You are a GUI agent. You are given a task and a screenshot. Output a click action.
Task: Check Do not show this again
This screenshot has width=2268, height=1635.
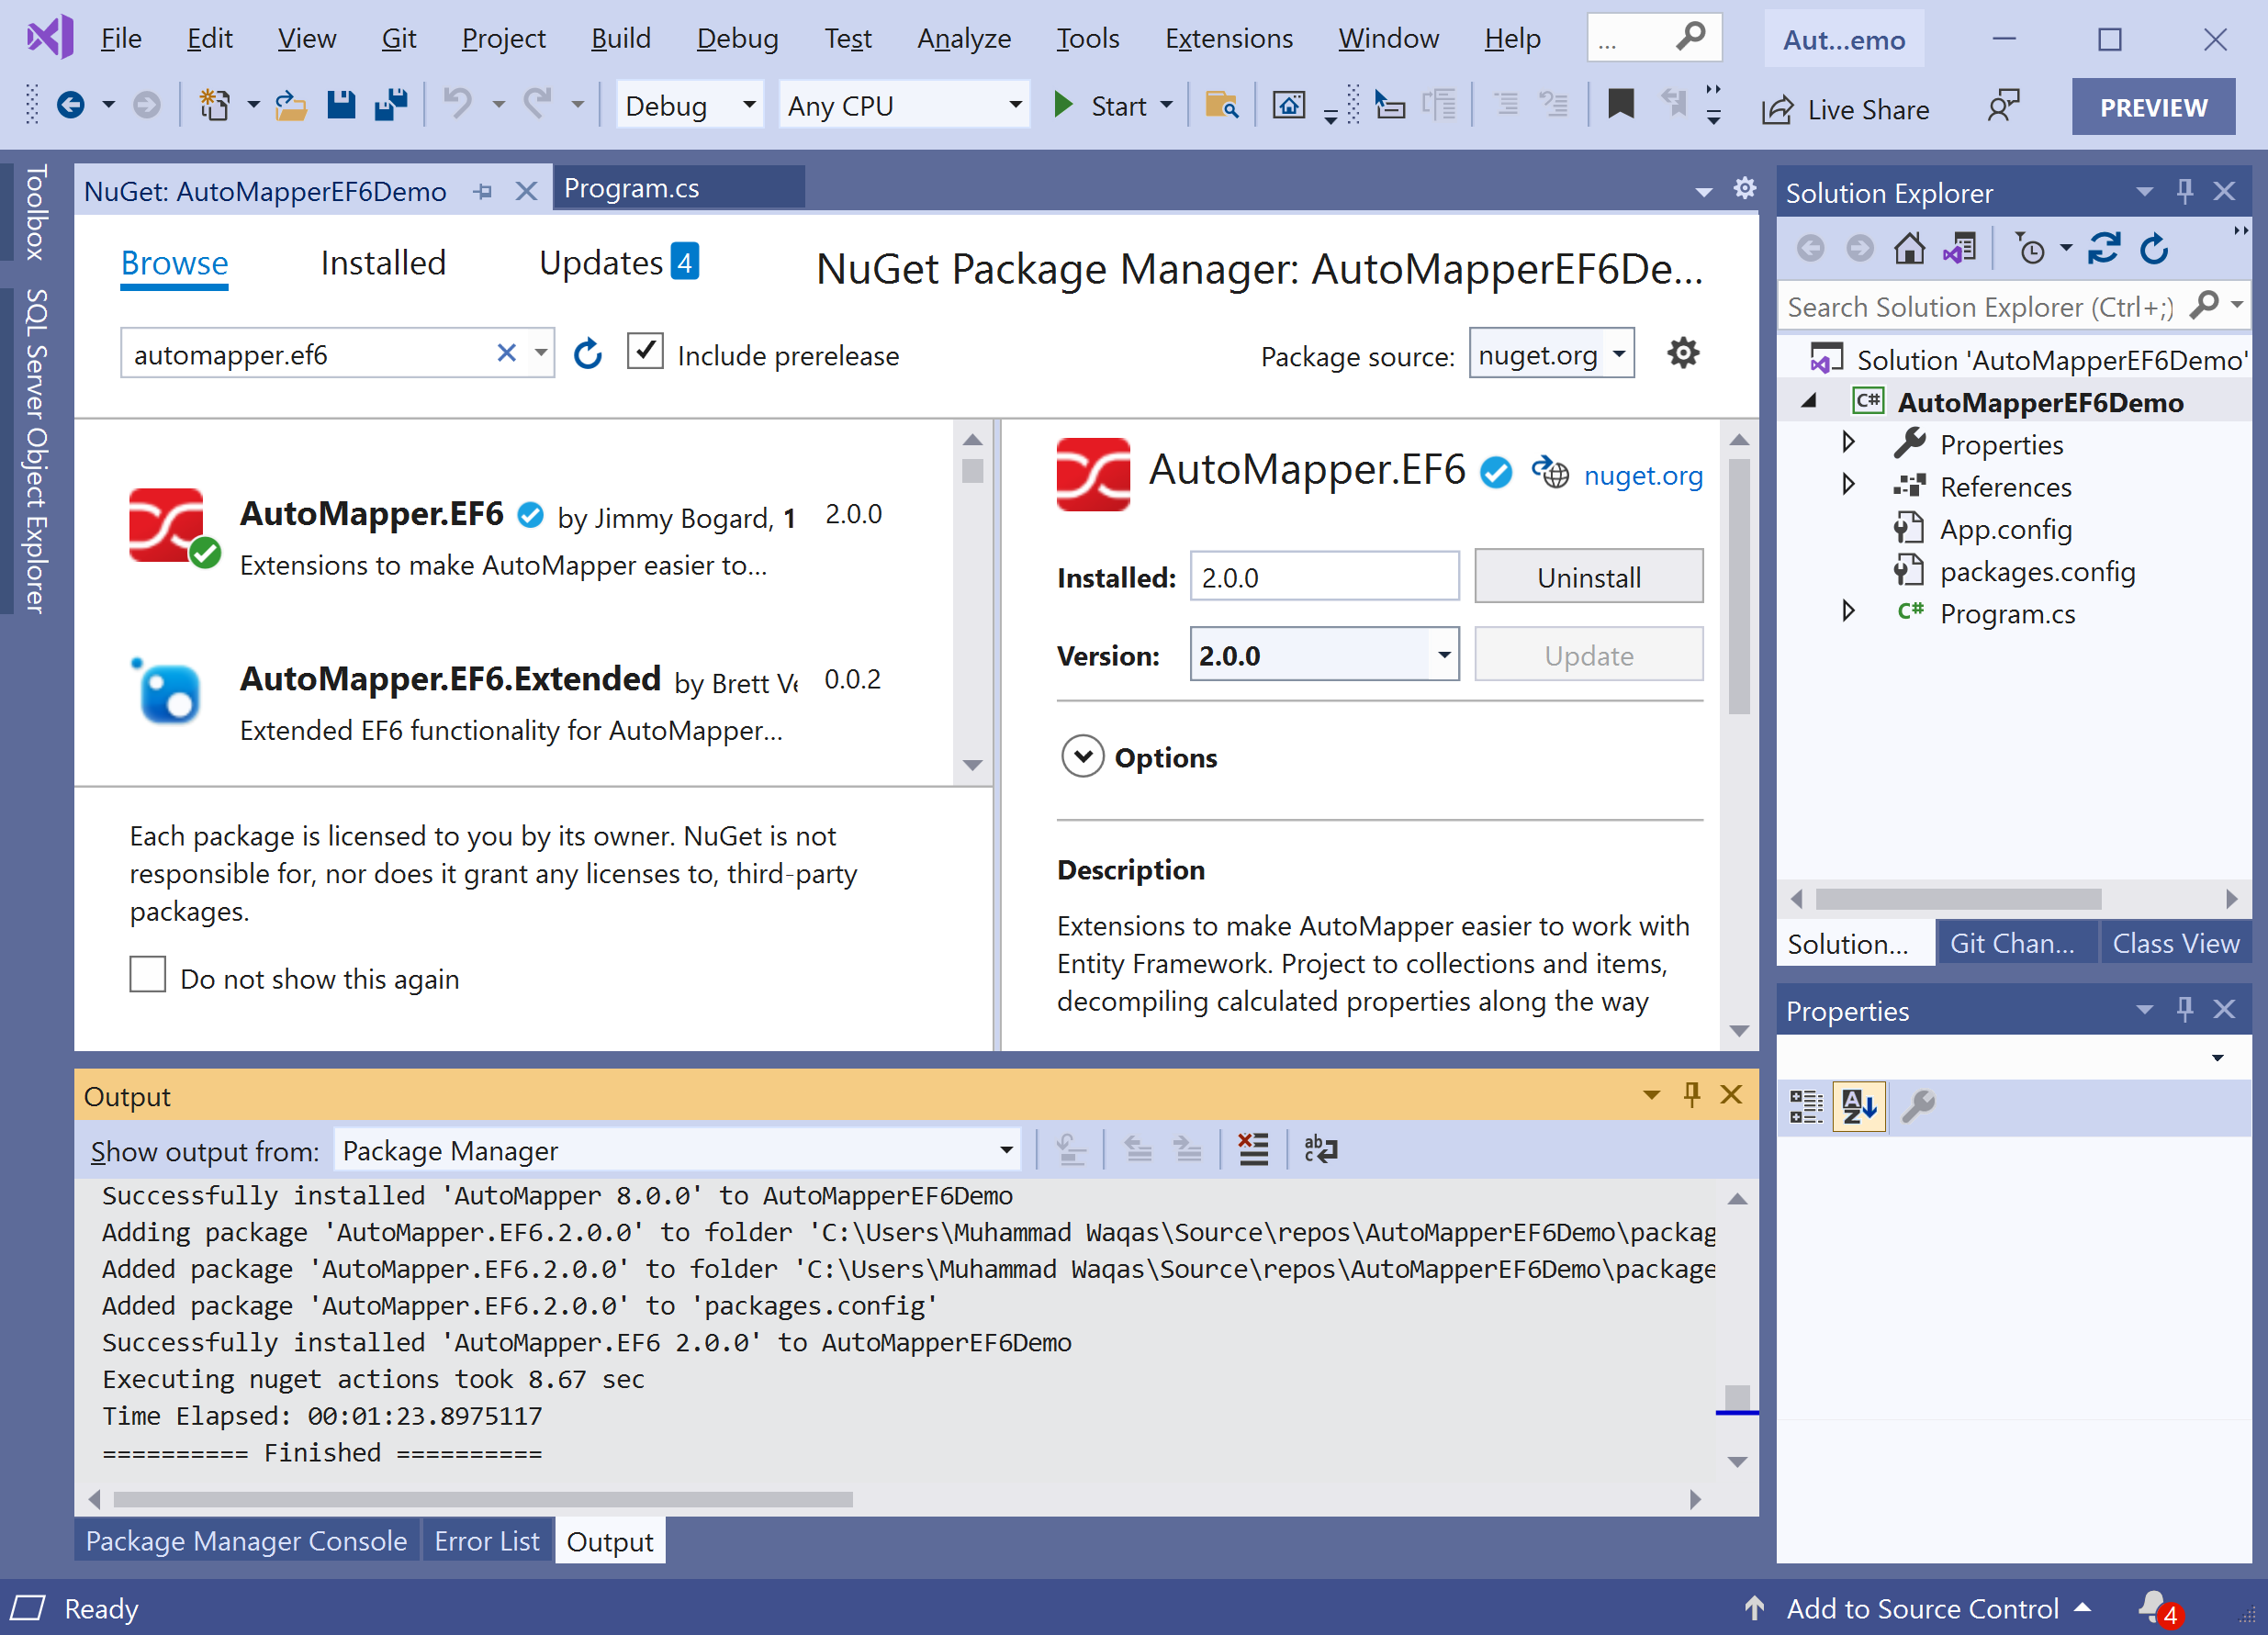tap(148, 975)
